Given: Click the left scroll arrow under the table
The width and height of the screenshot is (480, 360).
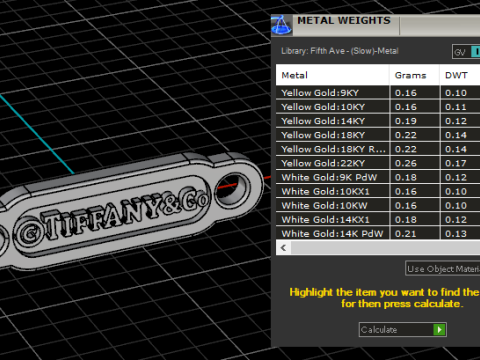Looking at the screenshot, I should [x=283, y=248].
